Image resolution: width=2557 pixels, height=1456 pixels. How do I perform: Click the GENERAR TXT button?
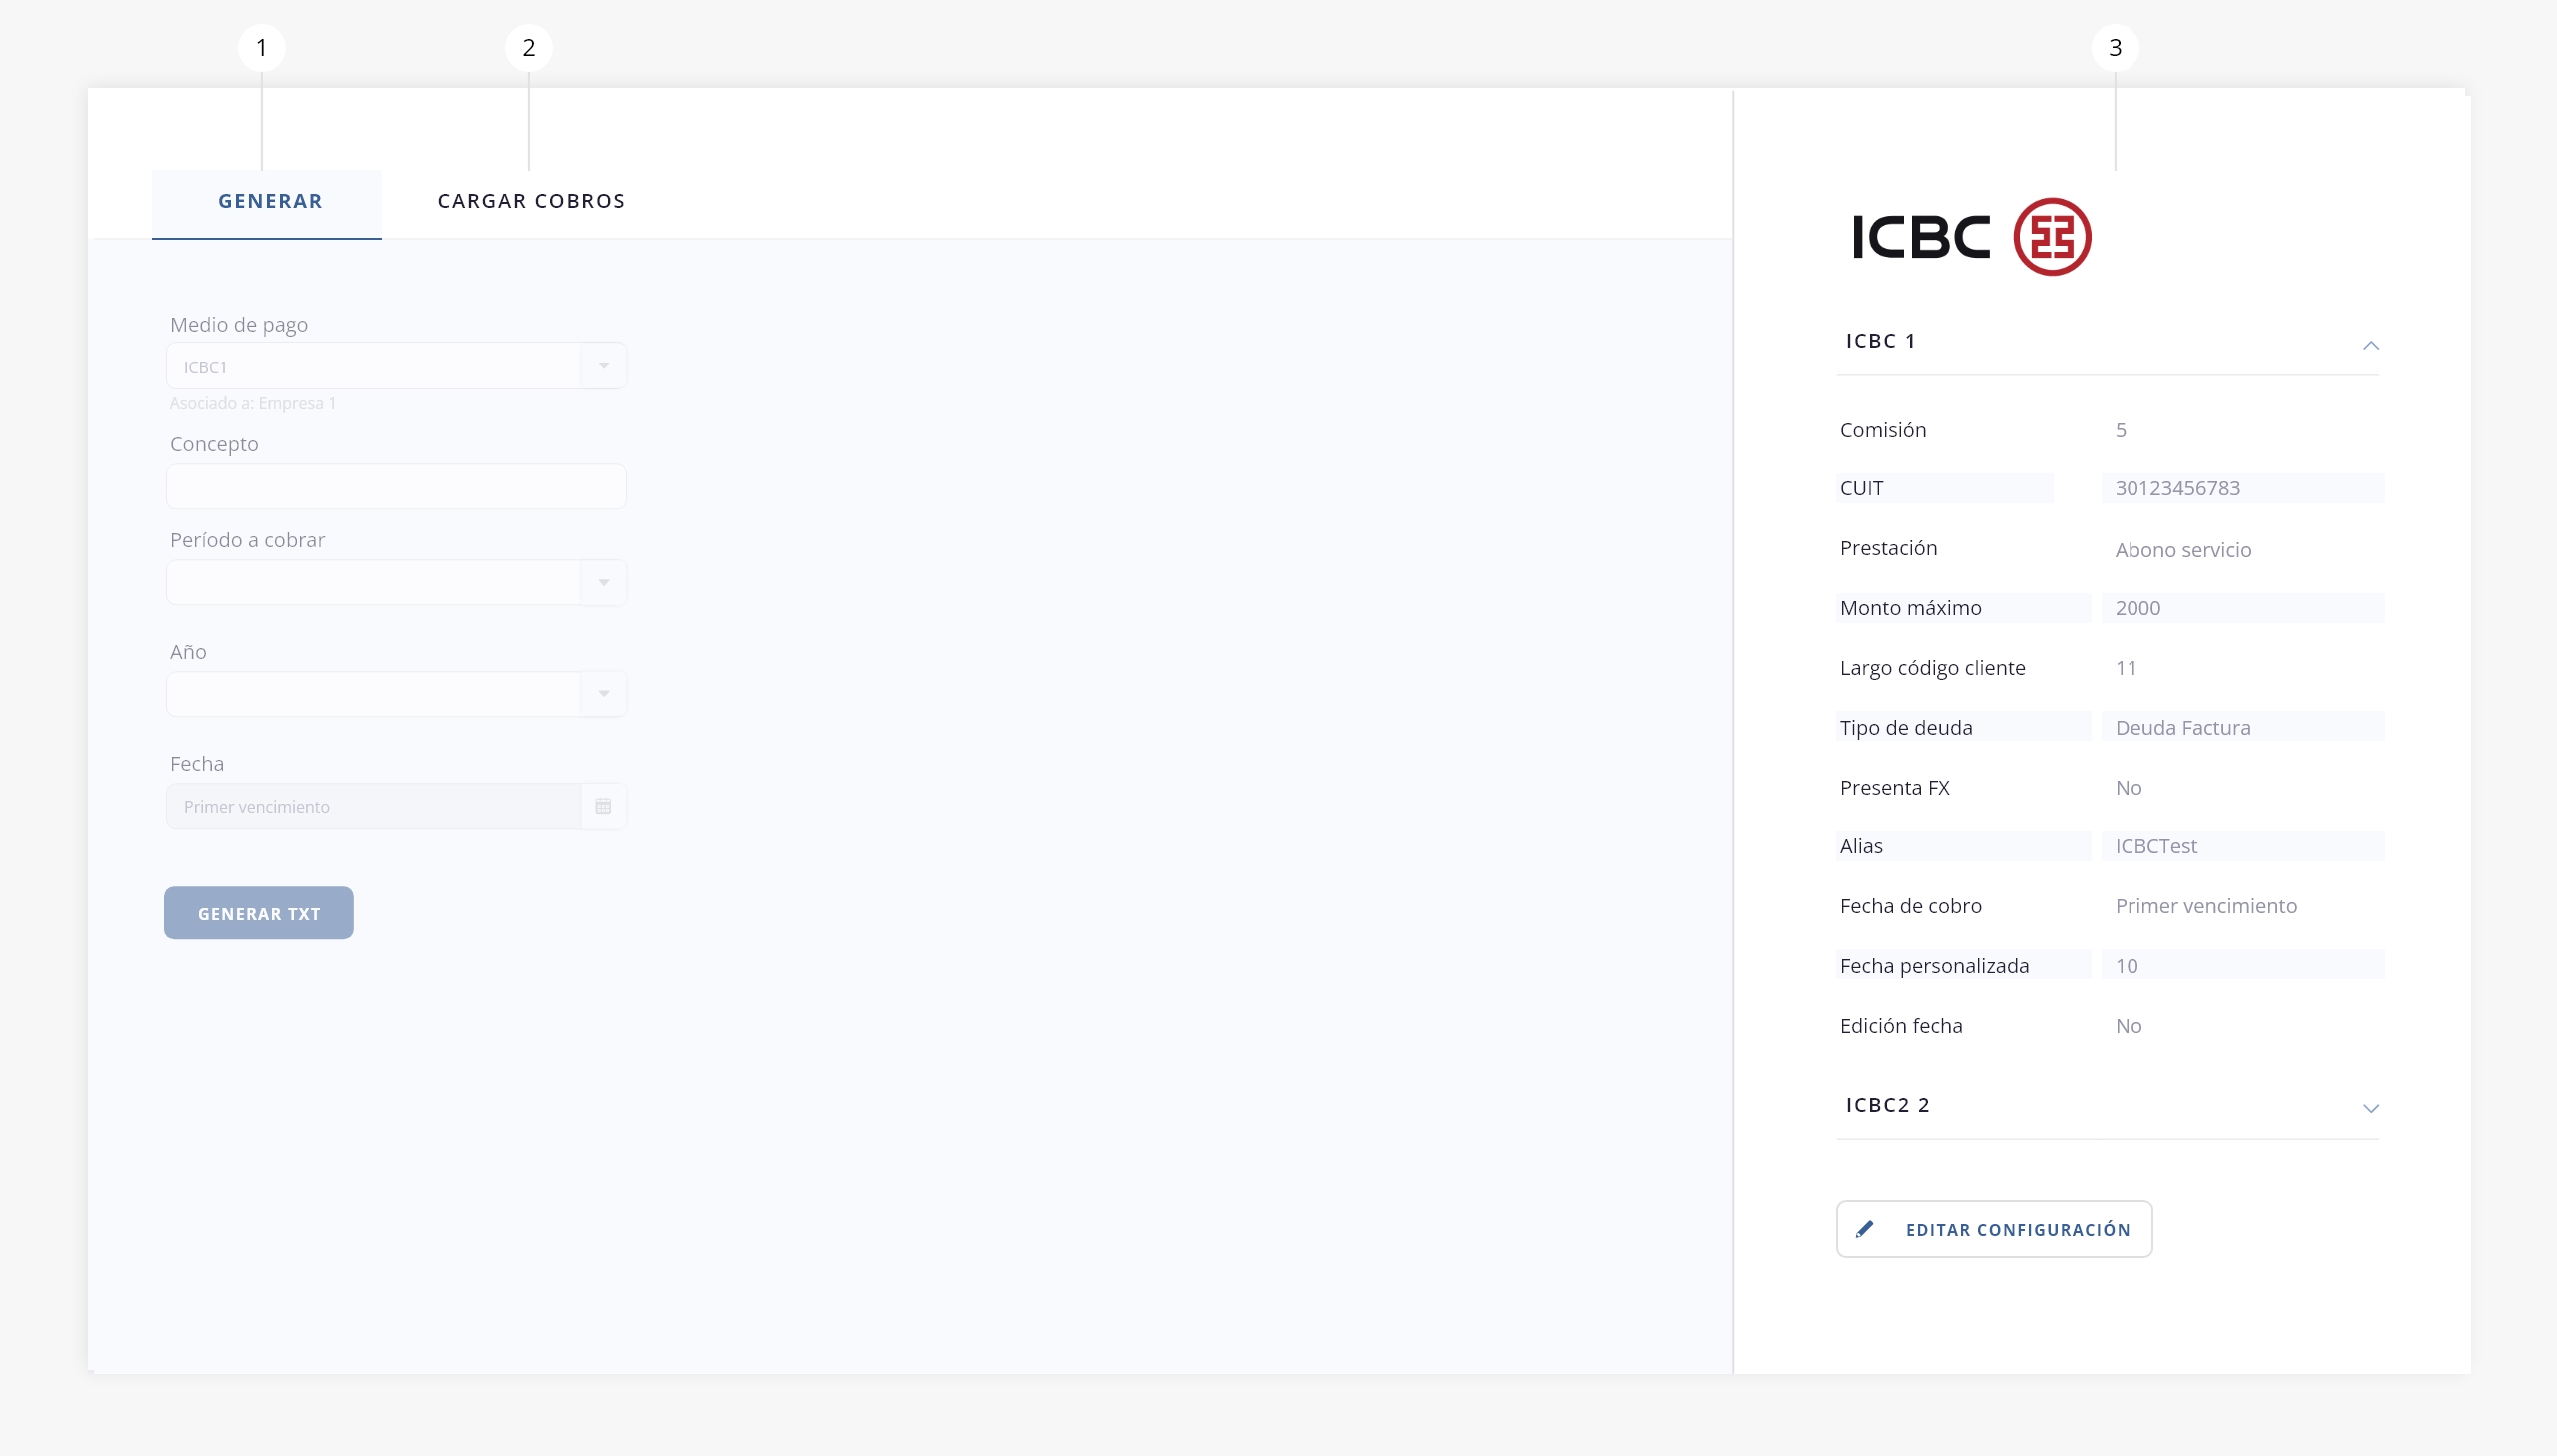259,913
